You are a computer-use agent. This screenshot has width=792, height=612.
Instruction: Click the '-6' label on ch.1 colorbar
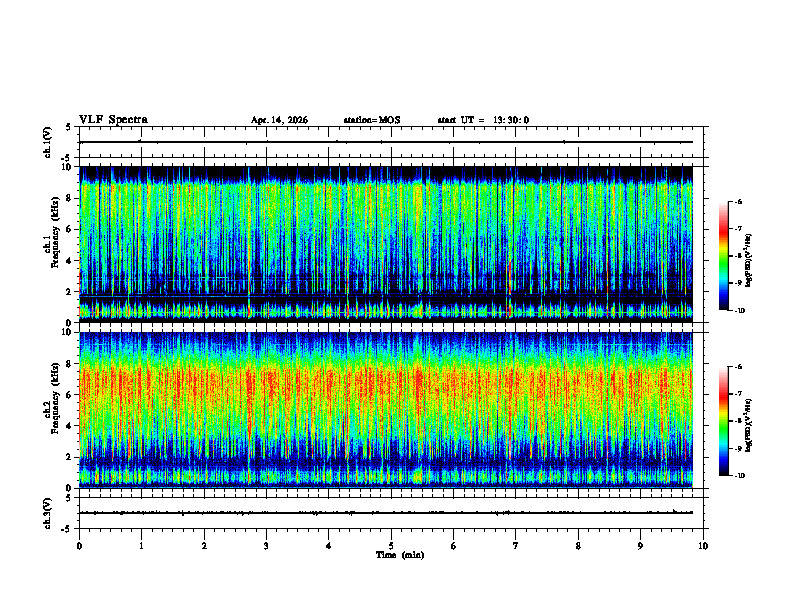point(738,201)
